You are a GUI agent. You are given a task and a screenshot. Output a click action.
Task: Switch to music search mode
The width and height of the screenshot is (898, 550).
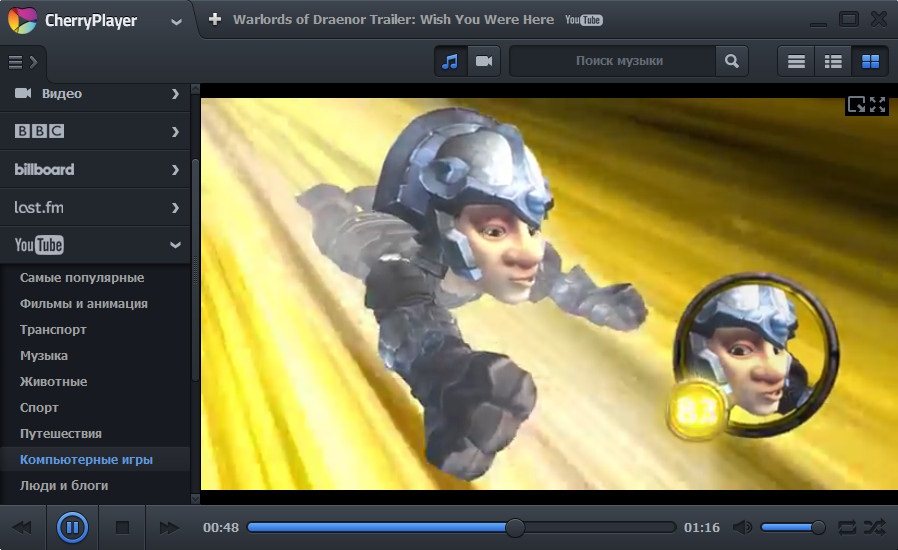tap(451, 61)
